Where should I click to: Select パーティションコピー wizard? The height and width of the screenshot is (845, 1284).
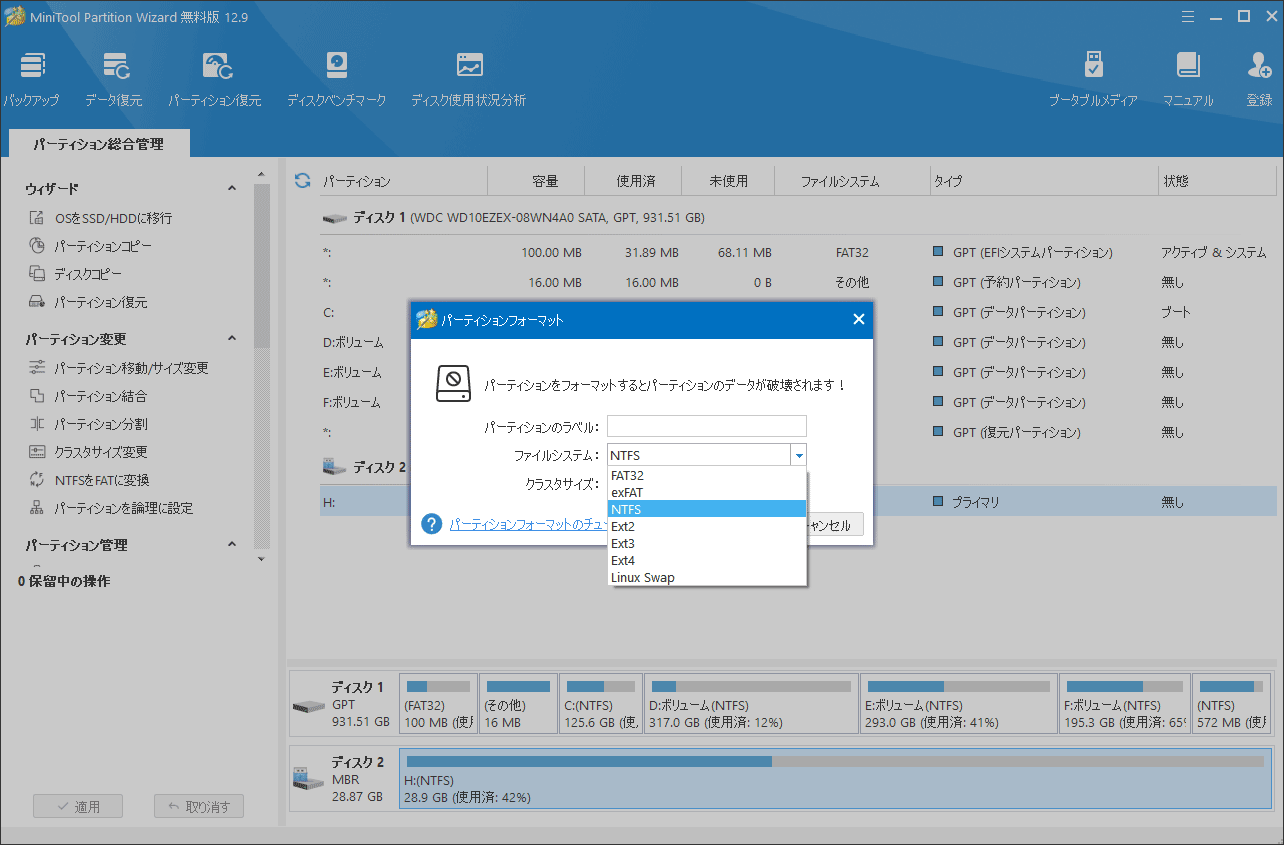(x=90, y=246)
